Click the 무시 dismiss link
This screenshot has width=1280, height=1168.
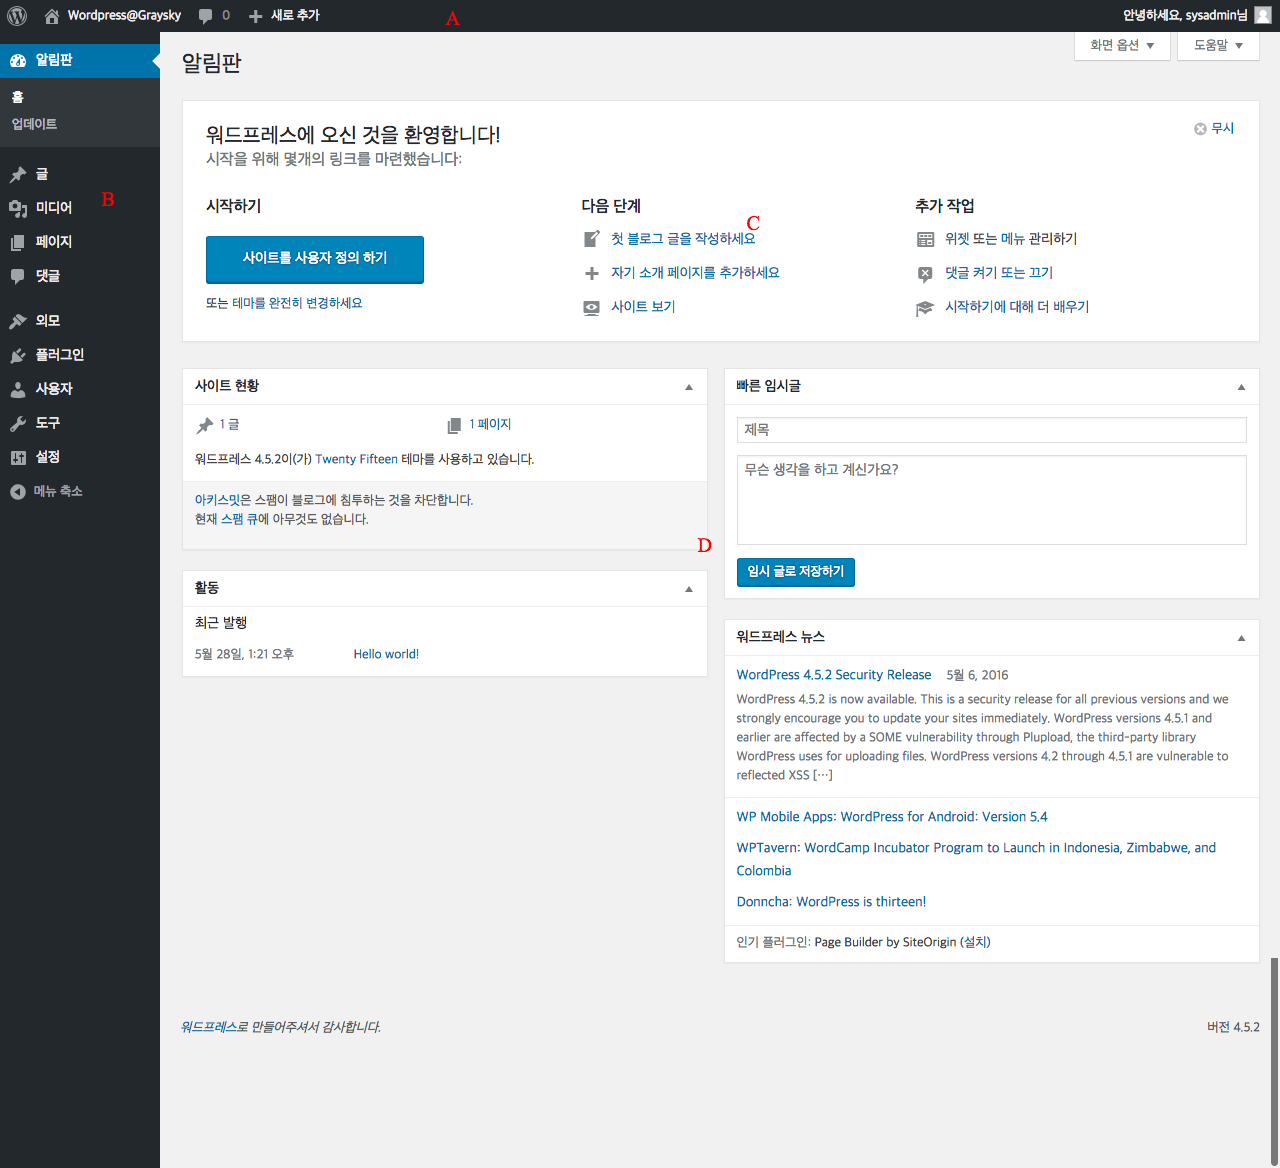(1222, 128)
